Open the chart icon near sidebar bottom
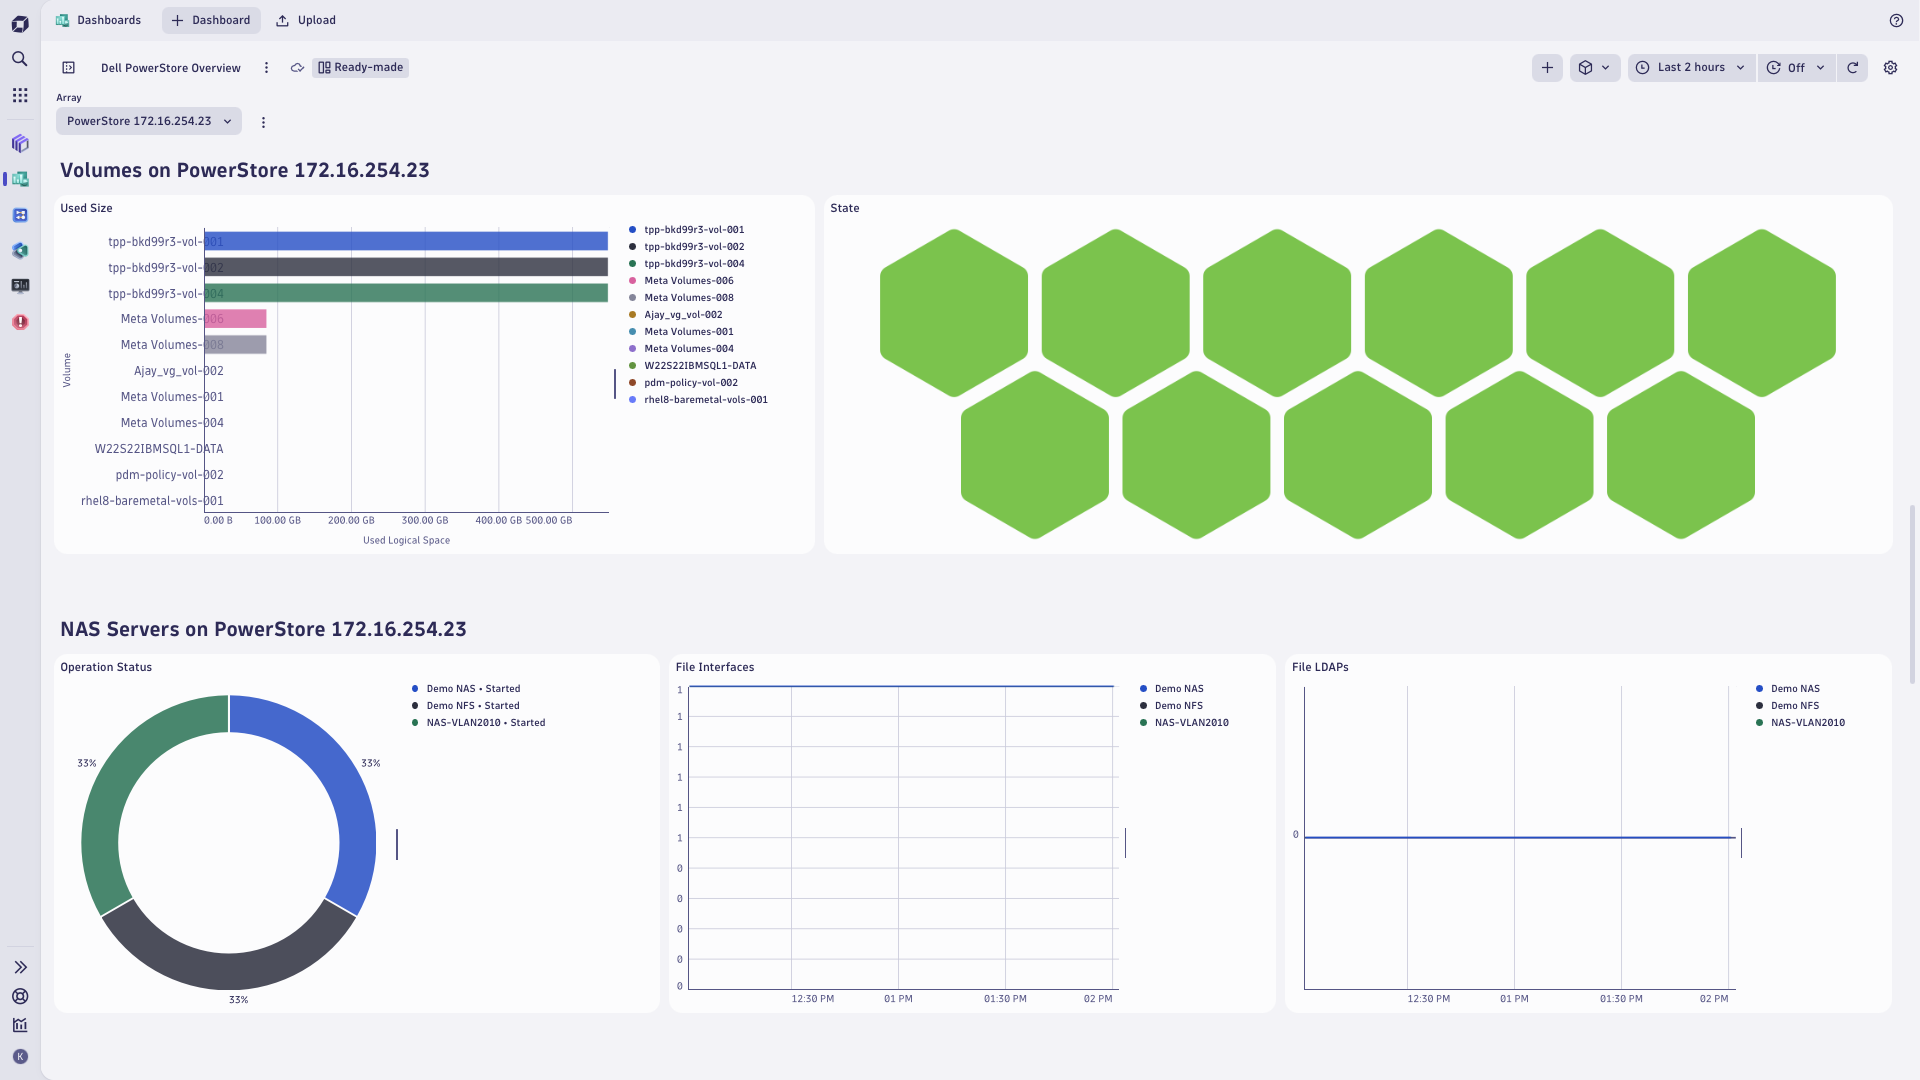The width and height of the screenshot is (1920, 1080). [x=20, y=1025]
